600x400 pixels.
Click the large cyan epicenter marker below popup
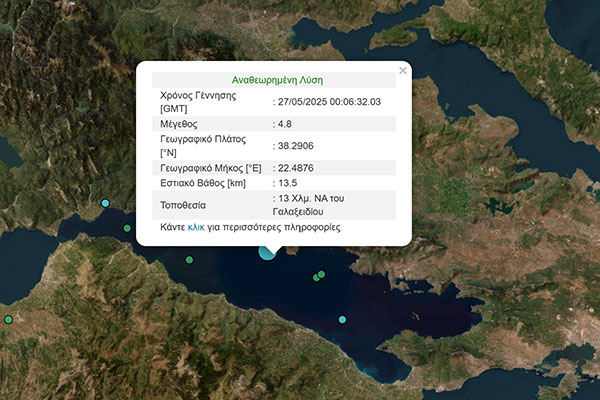(x=267, y=251)
